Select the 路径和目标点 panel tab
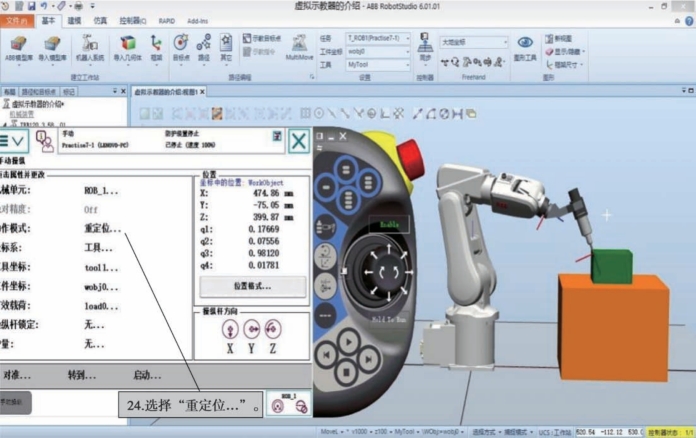This screenshot has height=438, width=696. tap(39, 92)
